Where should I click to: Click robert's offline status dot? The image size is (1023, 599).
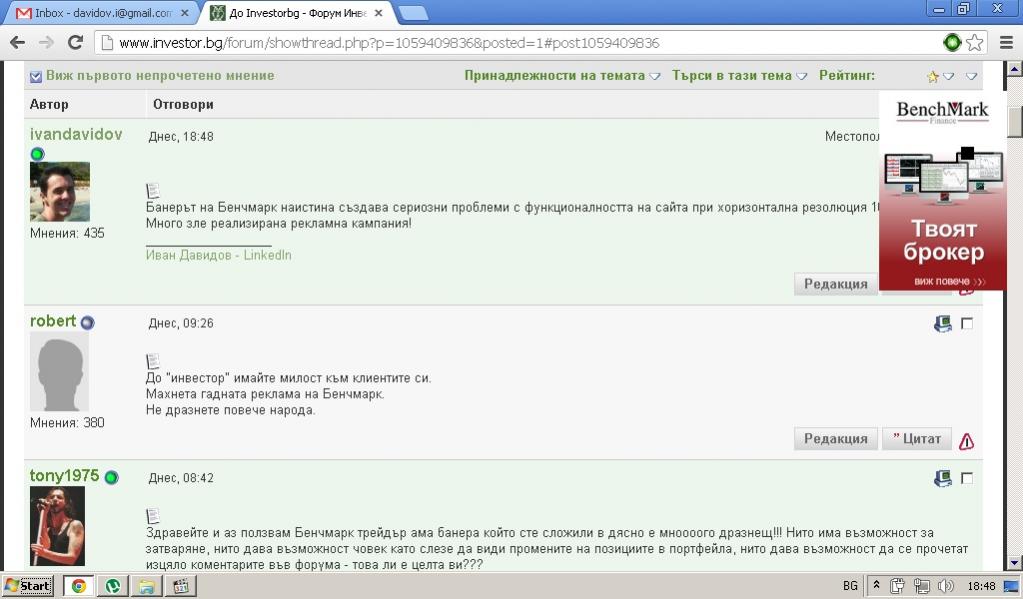(87, 322)
